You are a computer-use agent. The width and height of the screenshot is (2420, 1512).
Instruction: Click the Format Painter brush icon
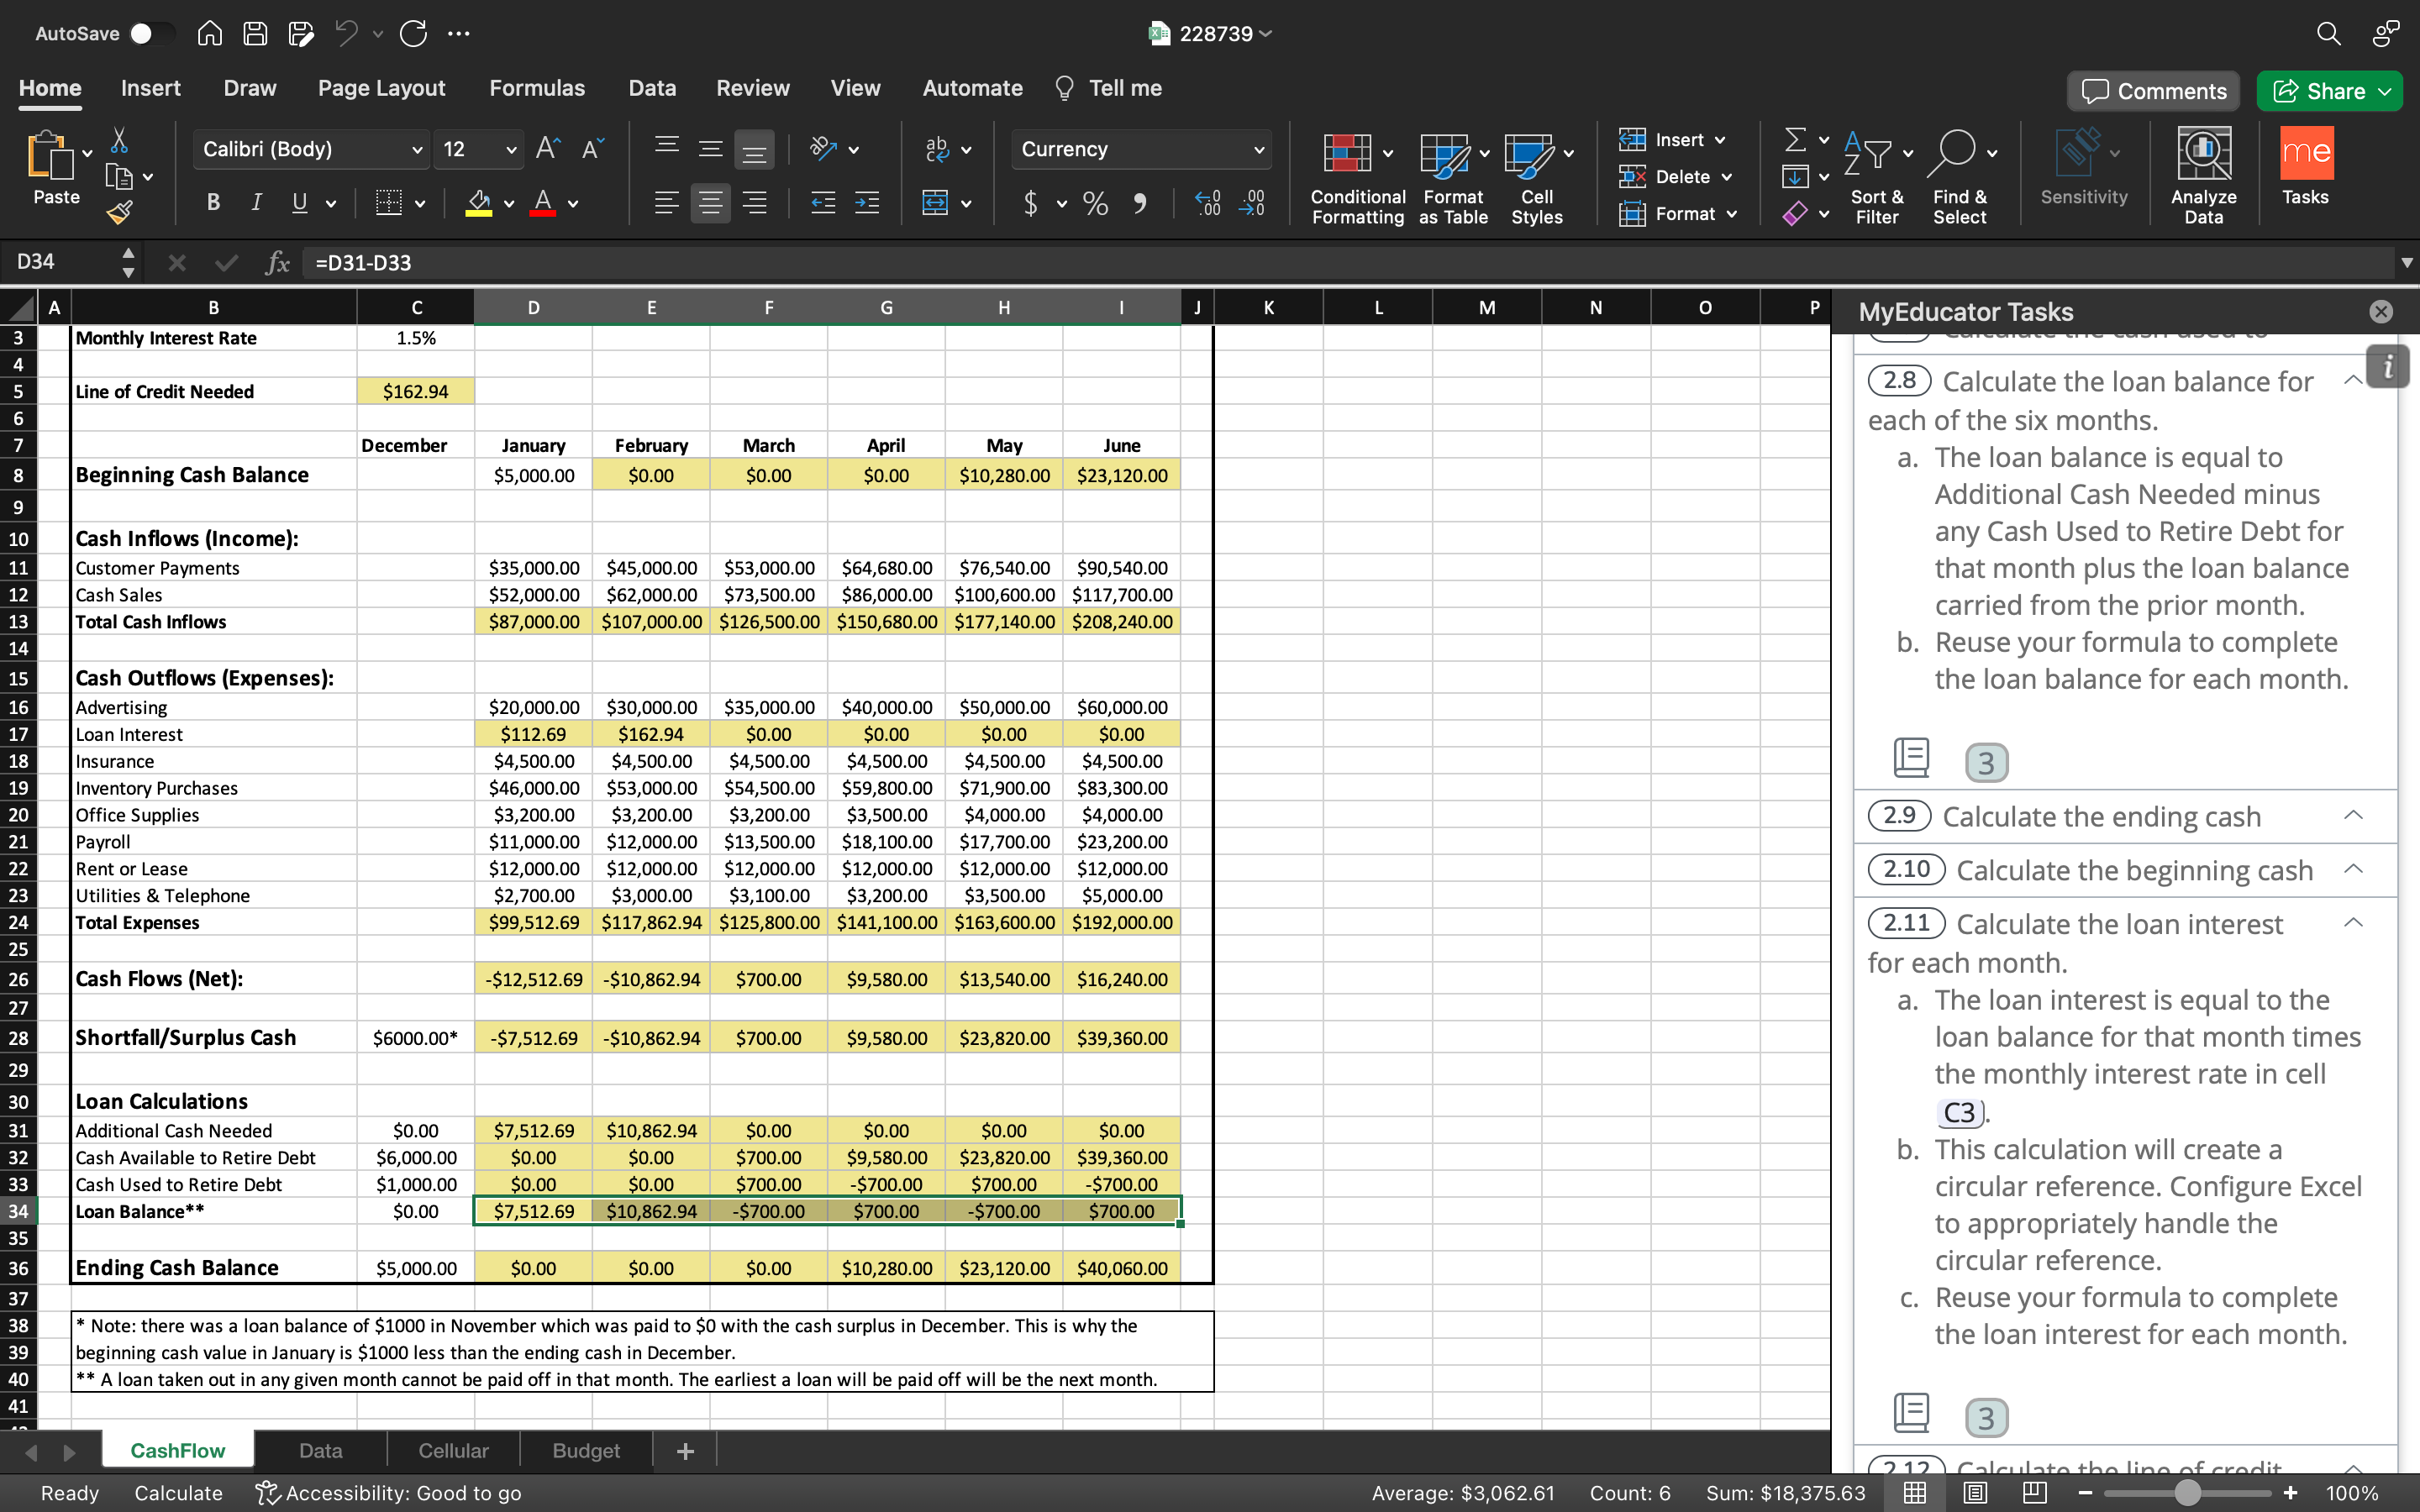[x=119, y=211]
